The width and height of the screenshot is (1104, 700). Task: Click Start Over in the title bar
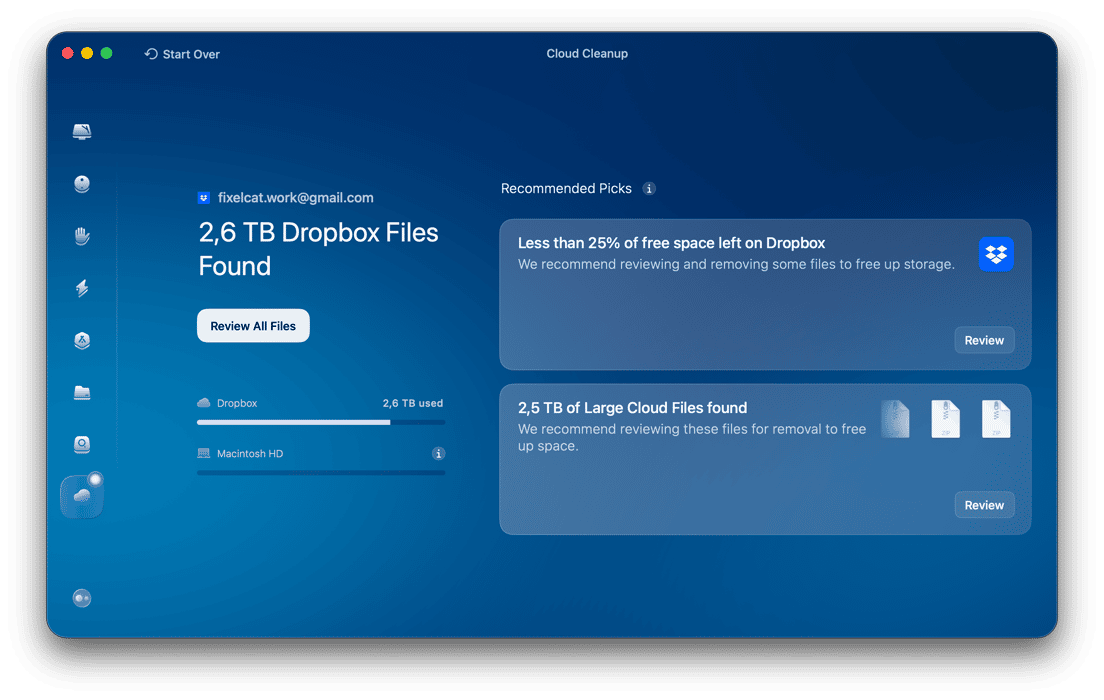pos(182,54)
